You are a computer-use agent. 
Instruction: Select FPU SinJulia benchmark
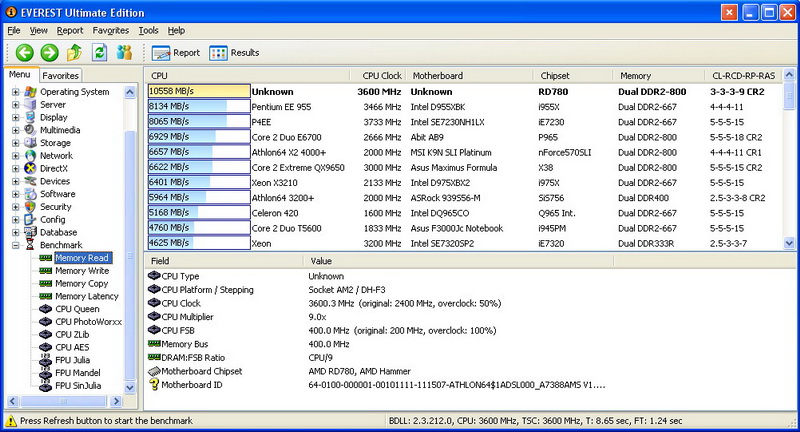(x=78, y=386)
